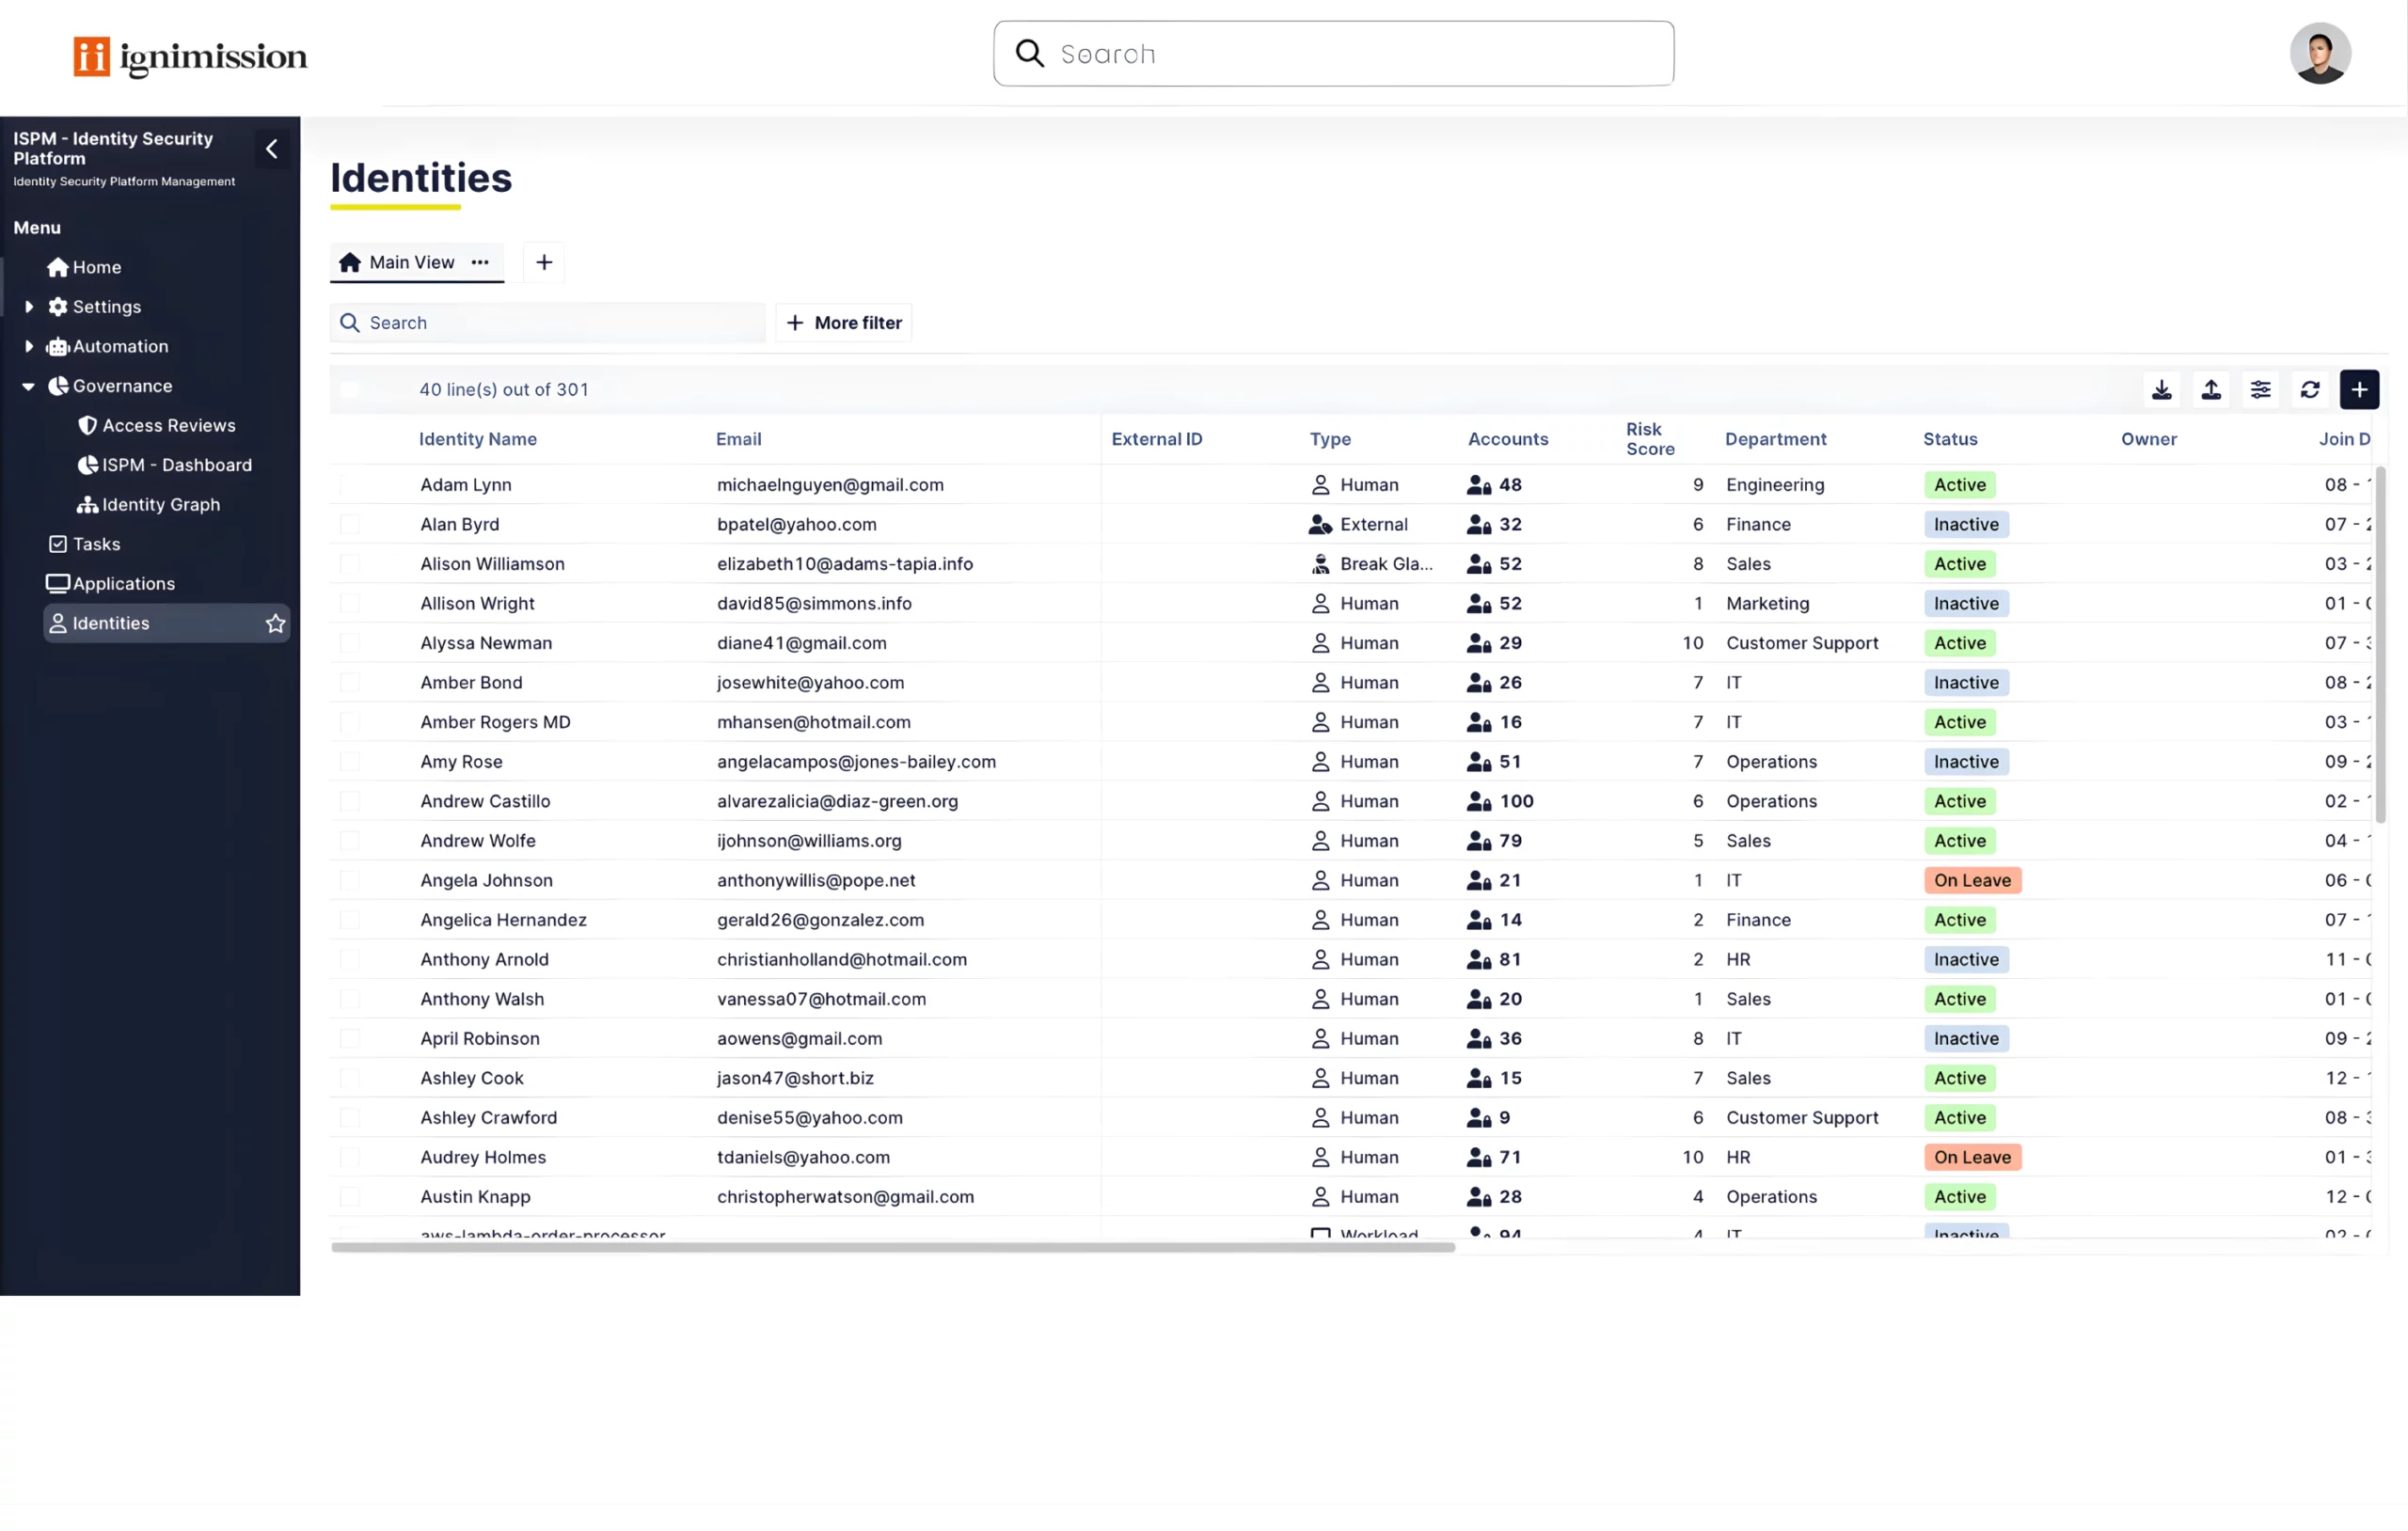Click the top global Search field
2408x1531 pixels.
pos(1333,54)
